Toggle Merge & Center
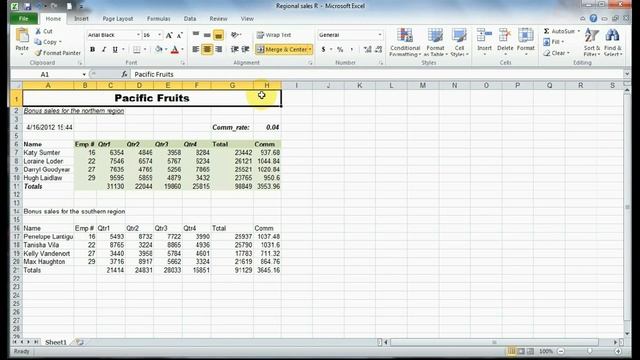This screenshot has height=360, width=640. pos(282,49)
